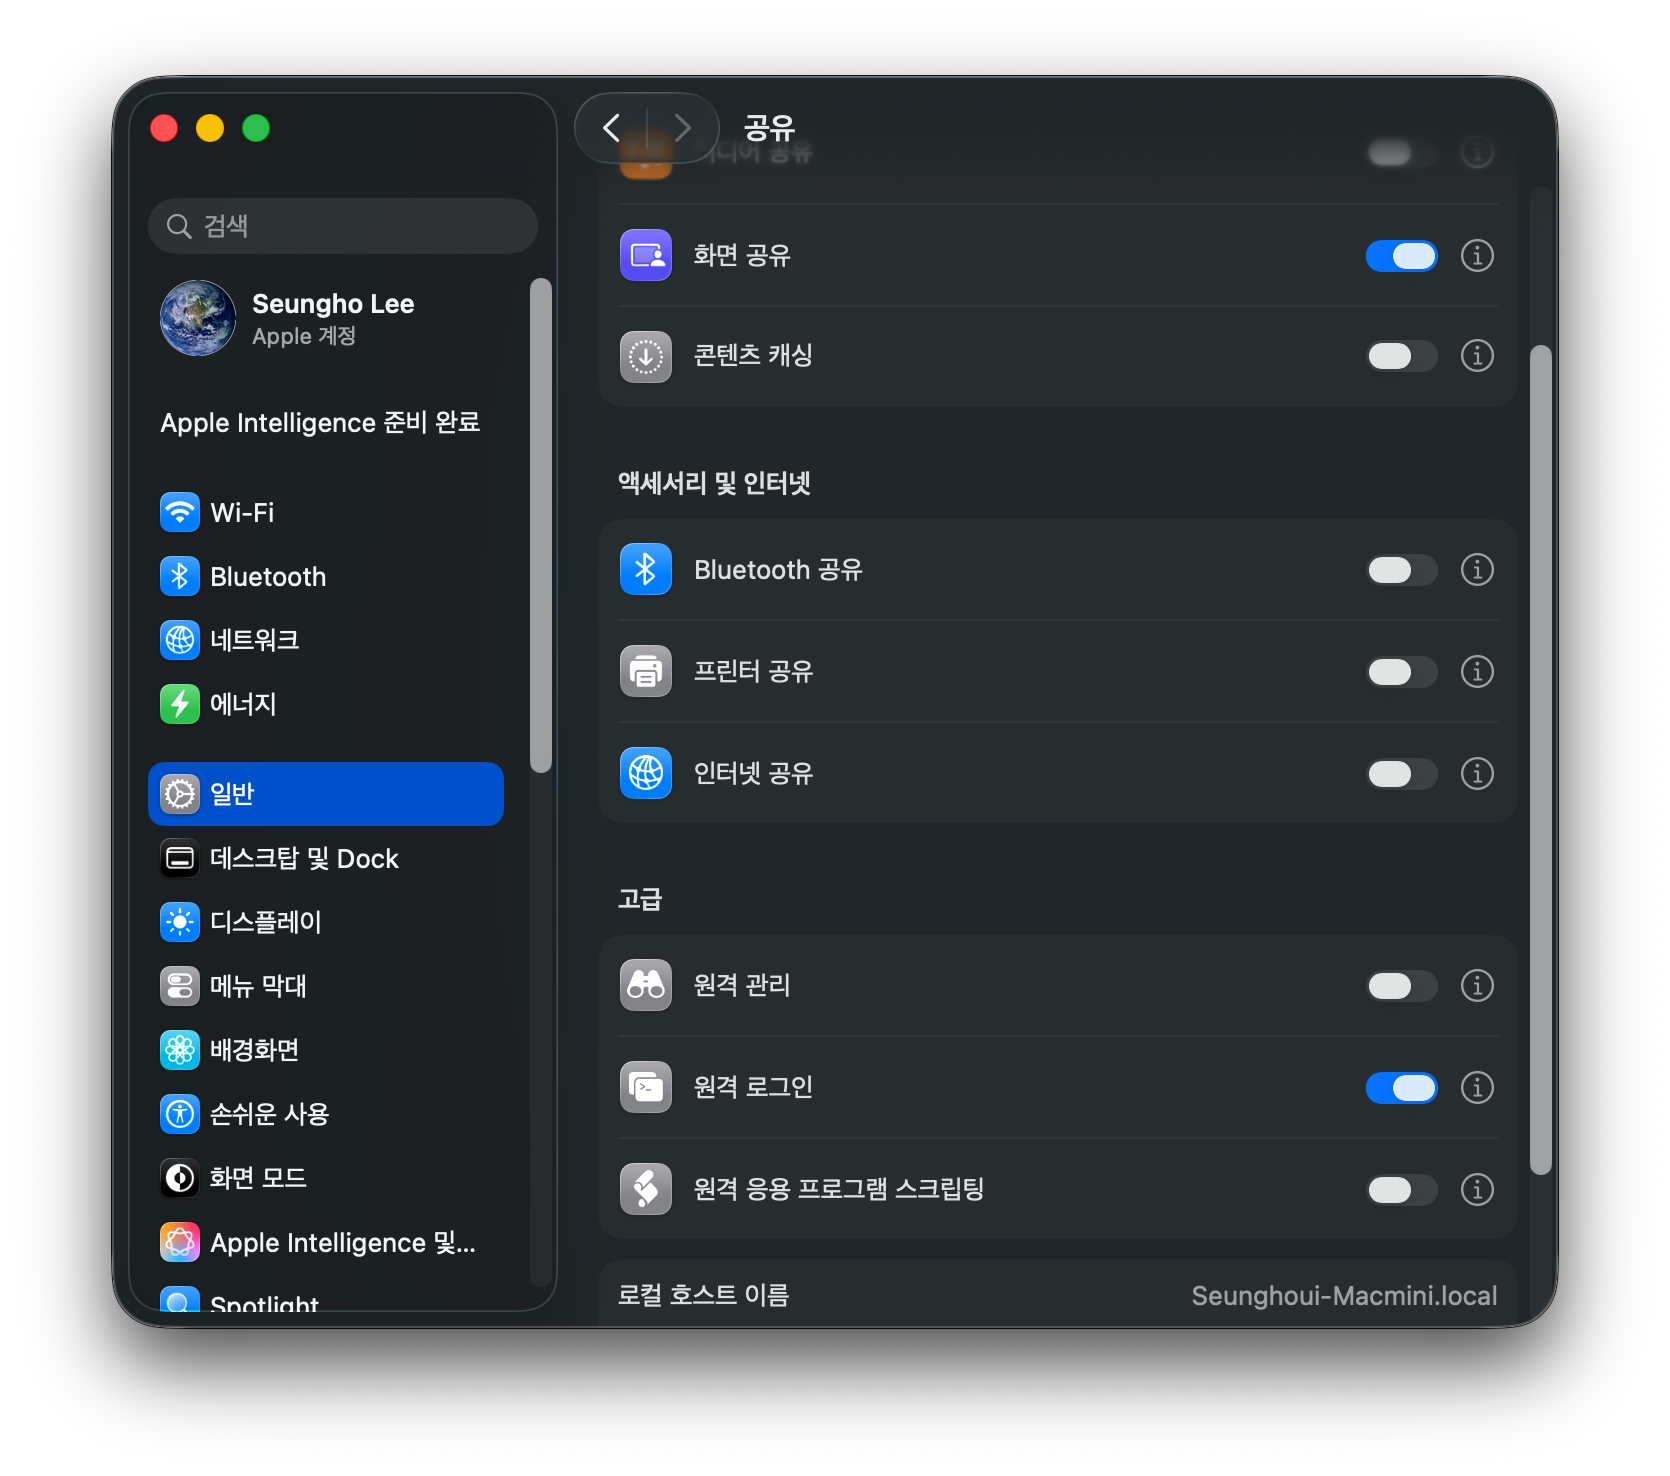1670x1476 pixels.
Task: Open Seungho Lee Apple account
Action: [332, 318]
